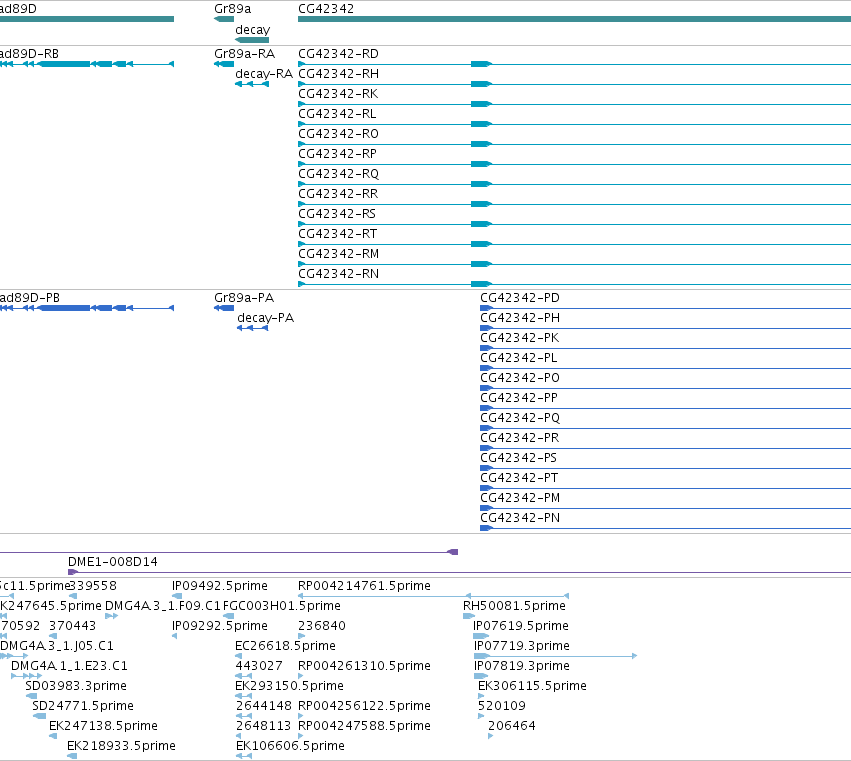
Task: Select protein CG42342-PL
Action: coord(518,358)
